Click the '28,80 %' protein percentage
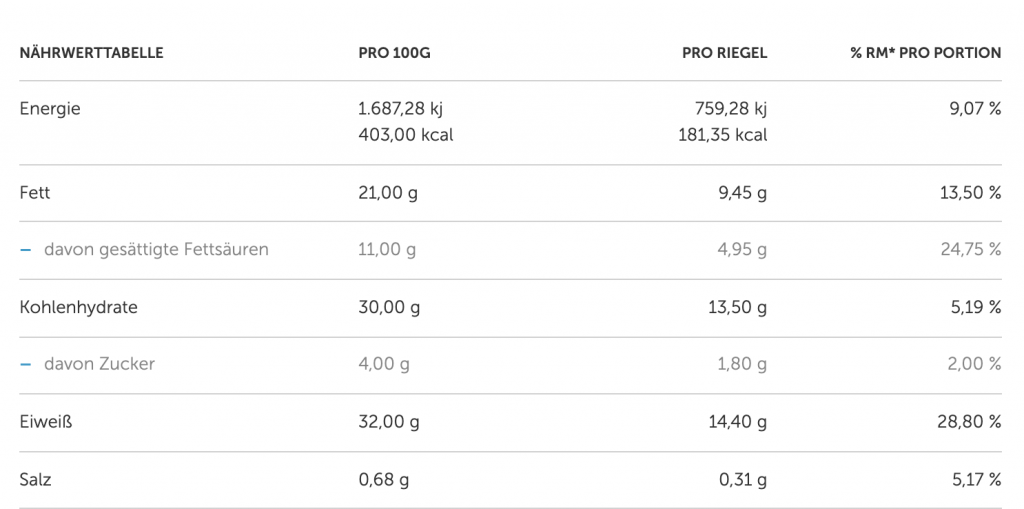The height and width of the screenshot is (509, 1024). [x=970, y=422]
